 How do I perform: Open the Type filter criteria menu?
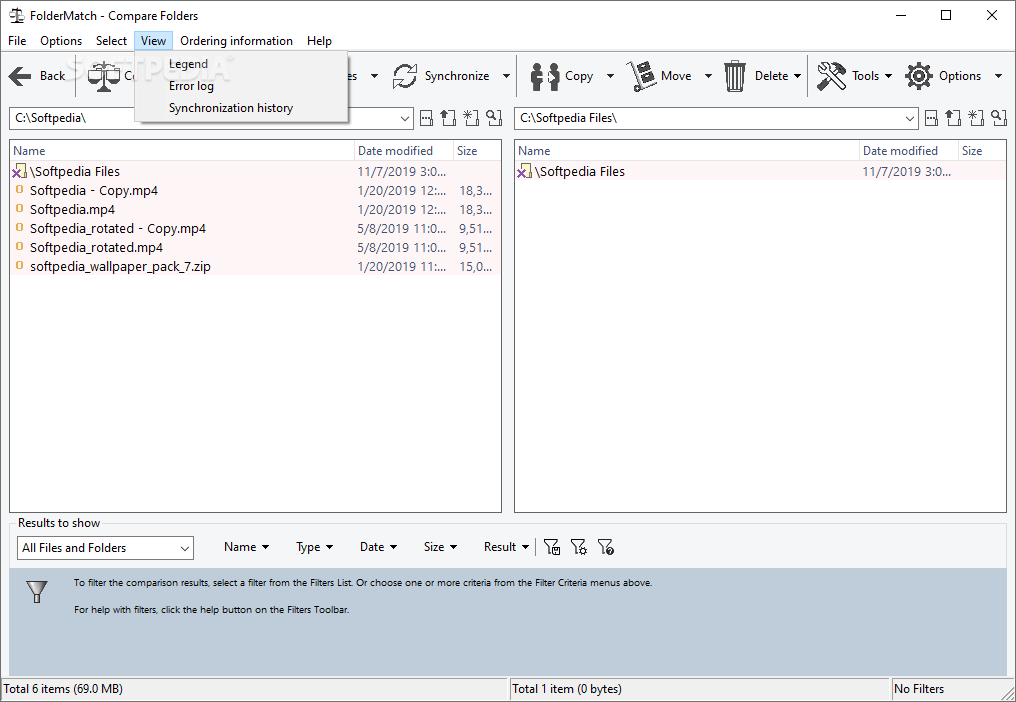314,547
